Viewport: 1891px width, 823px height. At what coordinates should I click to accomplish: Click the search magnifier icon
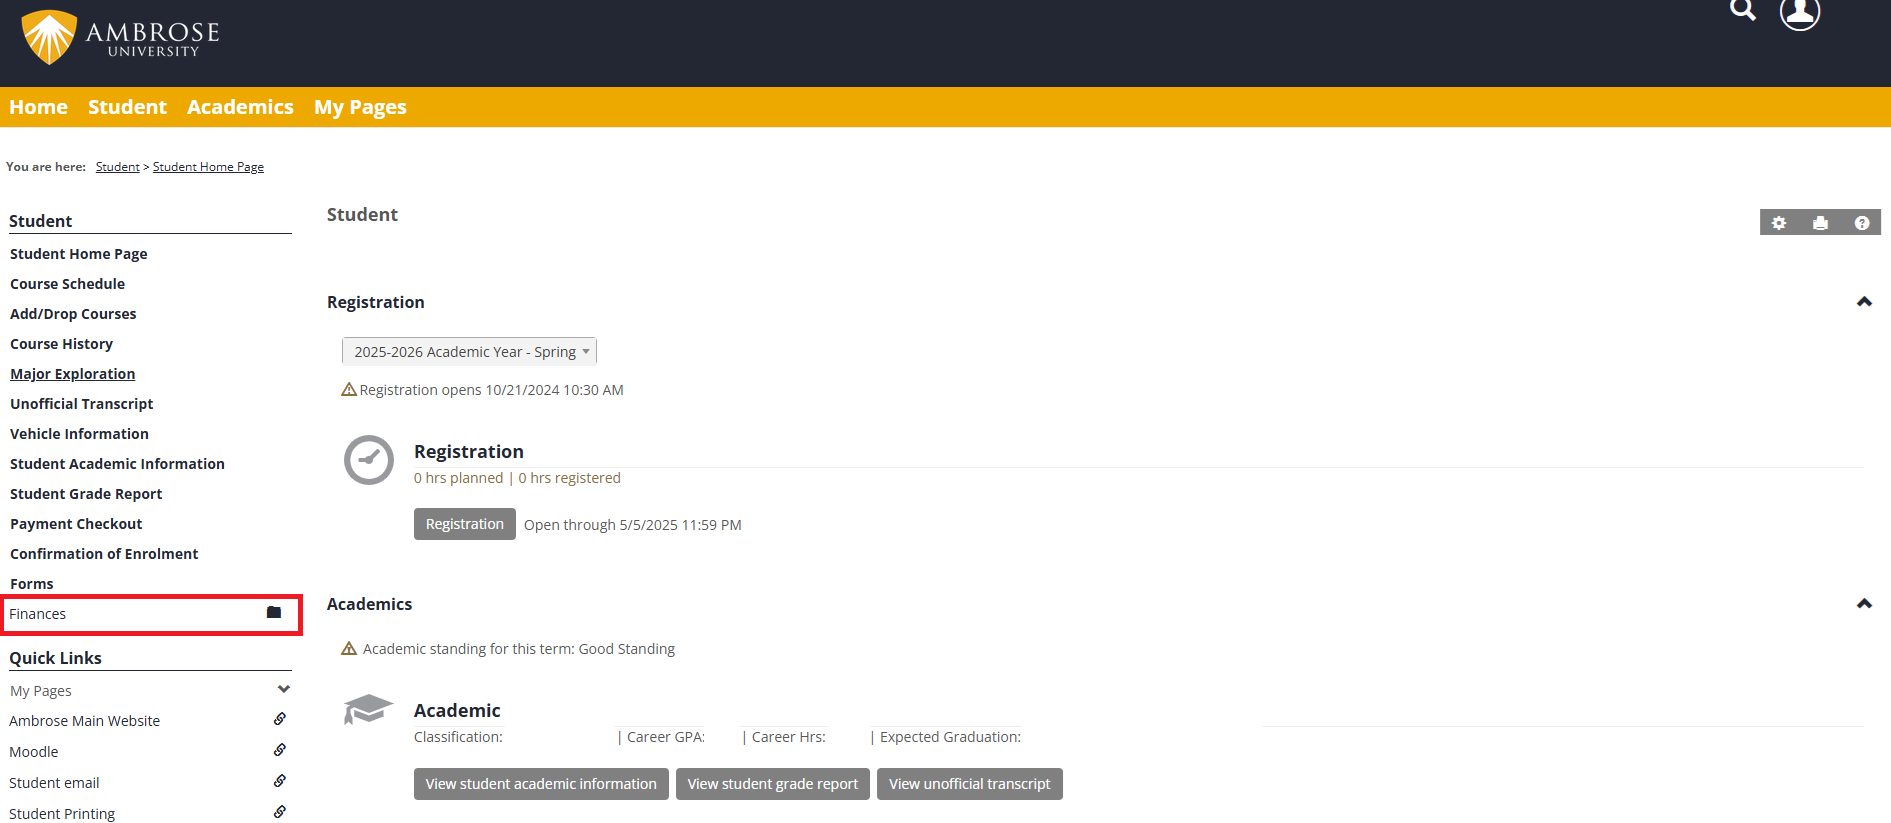[1743, 10]
